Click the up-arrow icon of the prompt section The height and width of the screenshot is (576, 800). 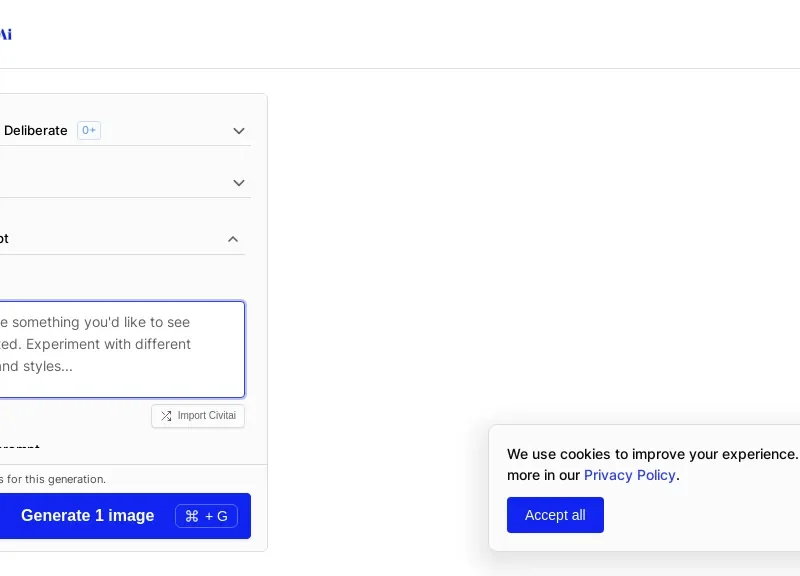tap(233, 239)
